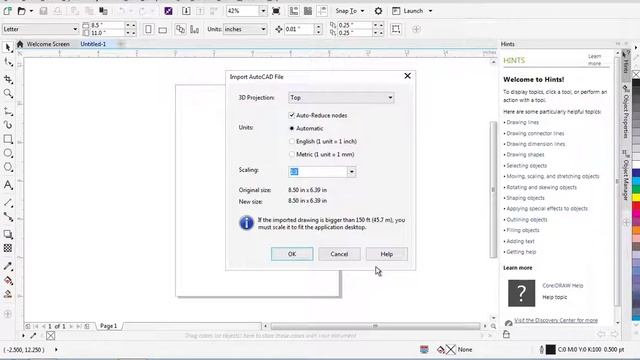This screenshot has height=360, width=640.
Task: Select Metric (1 unit = 1 mm)
Action: [x=291, y=154]
